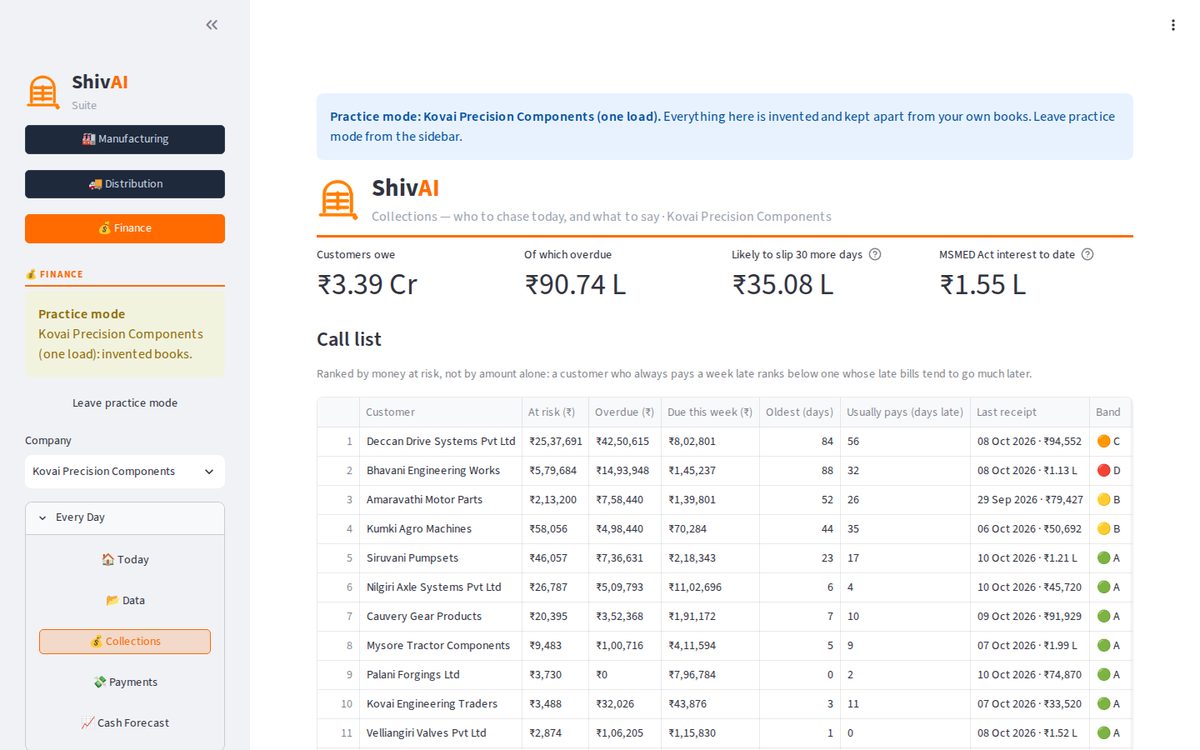Sort by Band column header

1110,412
